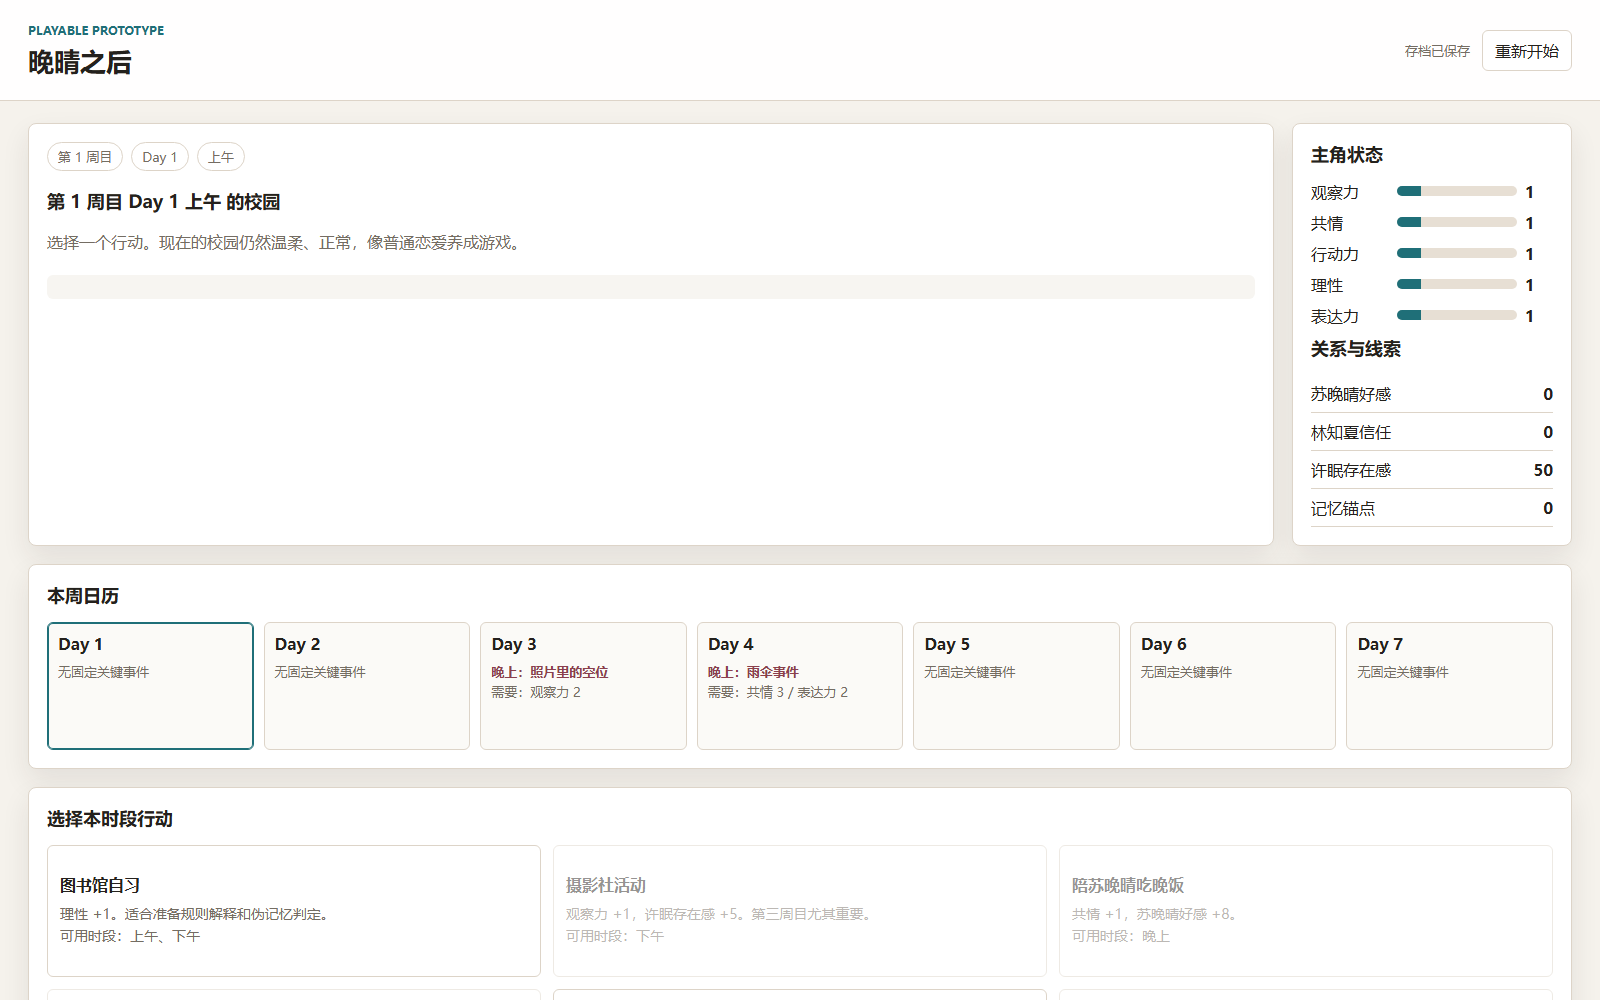The image size is (1600, 1000).
Task: Click the 表达力 progress bar
Action: pyautogui.click(x=1457, y=315)
